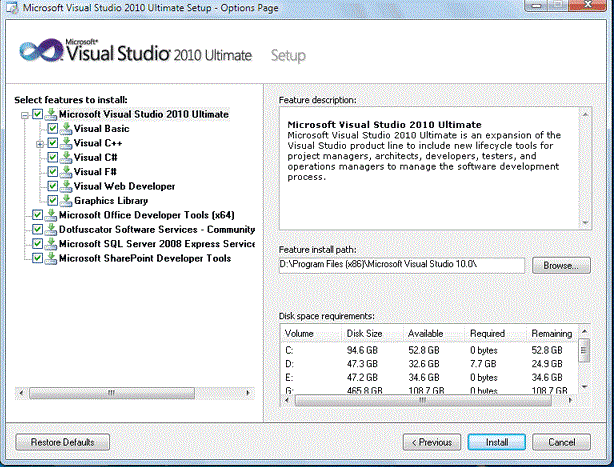The height and width of the screenshot is (467, 614).
Task: Toggle the Visual F# checkbox
Action: tap(52, 172)
